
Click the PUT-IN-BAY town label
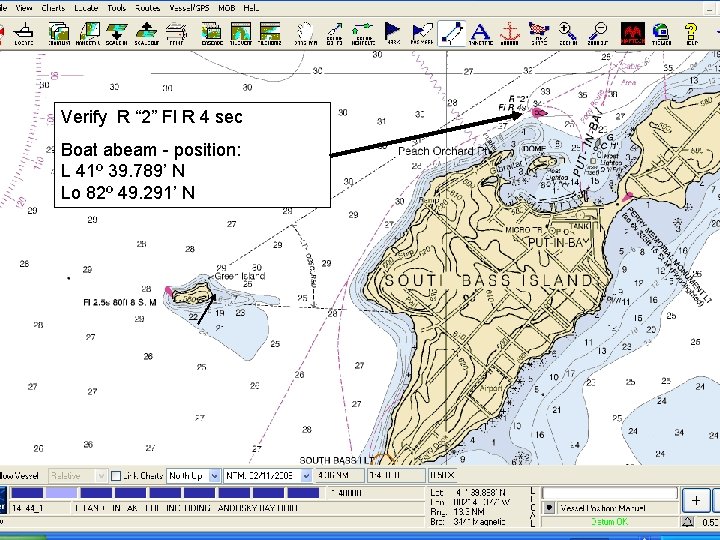558,242
